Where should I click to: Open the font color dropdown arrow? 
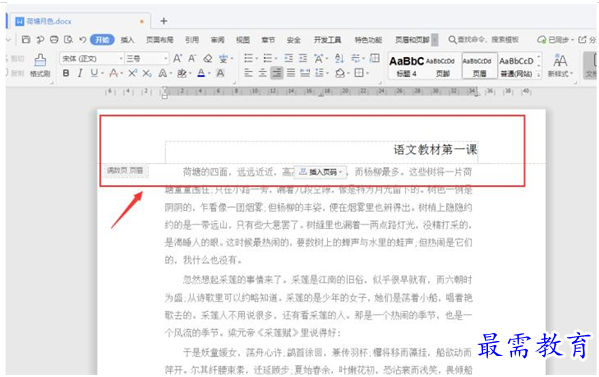[x=209, y=73]
